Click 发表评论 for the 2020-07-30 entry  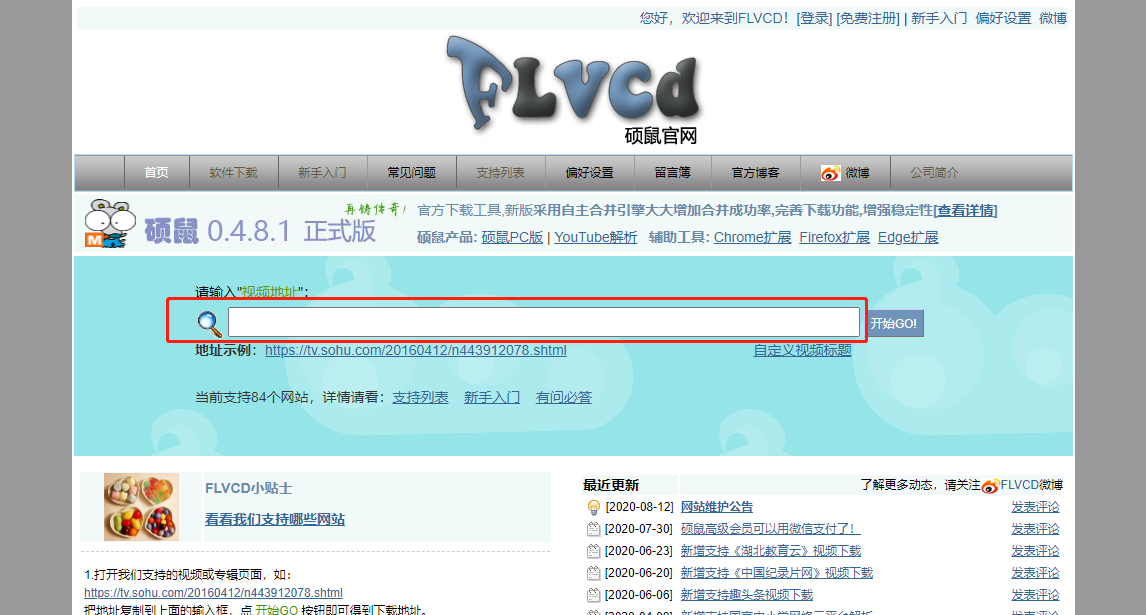(x=1035, y=529)
